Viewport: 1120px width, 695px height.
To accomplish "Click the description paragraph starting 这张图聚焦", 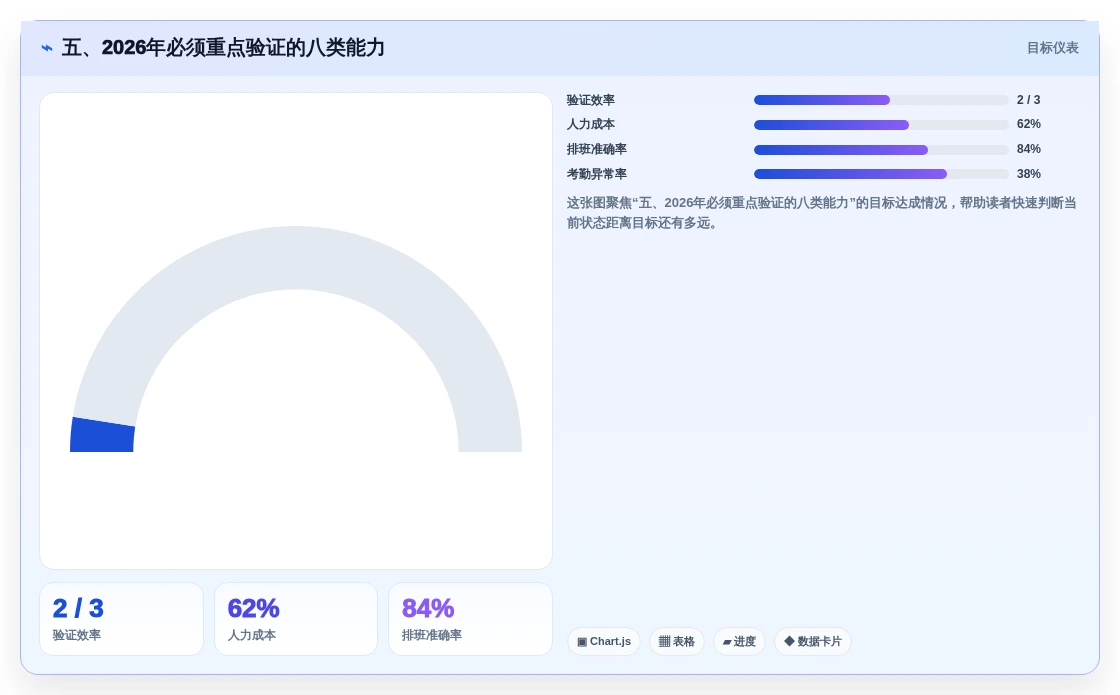I will 821,213.
